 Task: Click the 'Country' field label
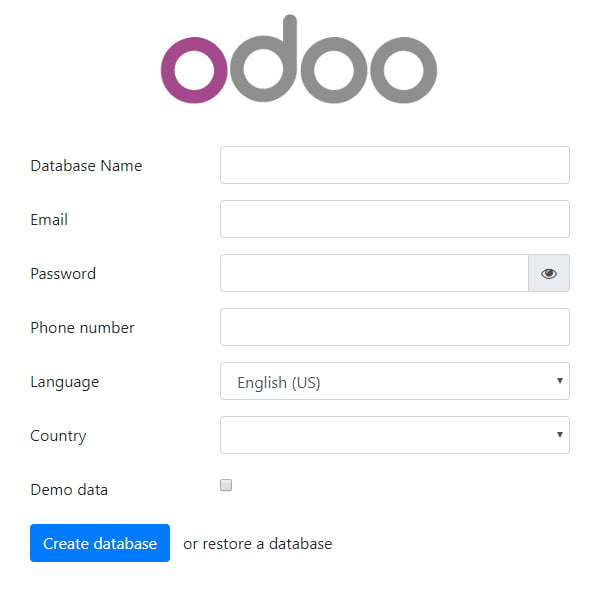58,436
